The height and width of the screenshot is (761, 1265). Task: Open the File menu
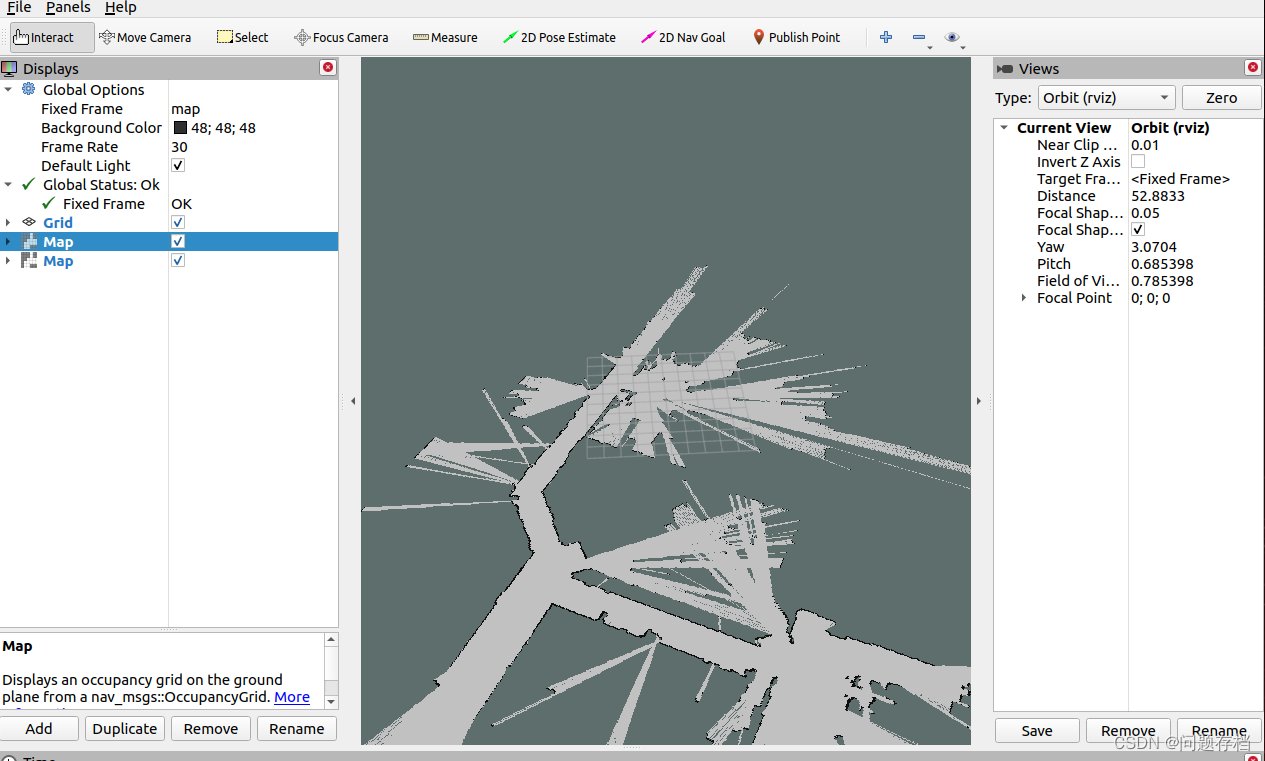coord(18,8)
